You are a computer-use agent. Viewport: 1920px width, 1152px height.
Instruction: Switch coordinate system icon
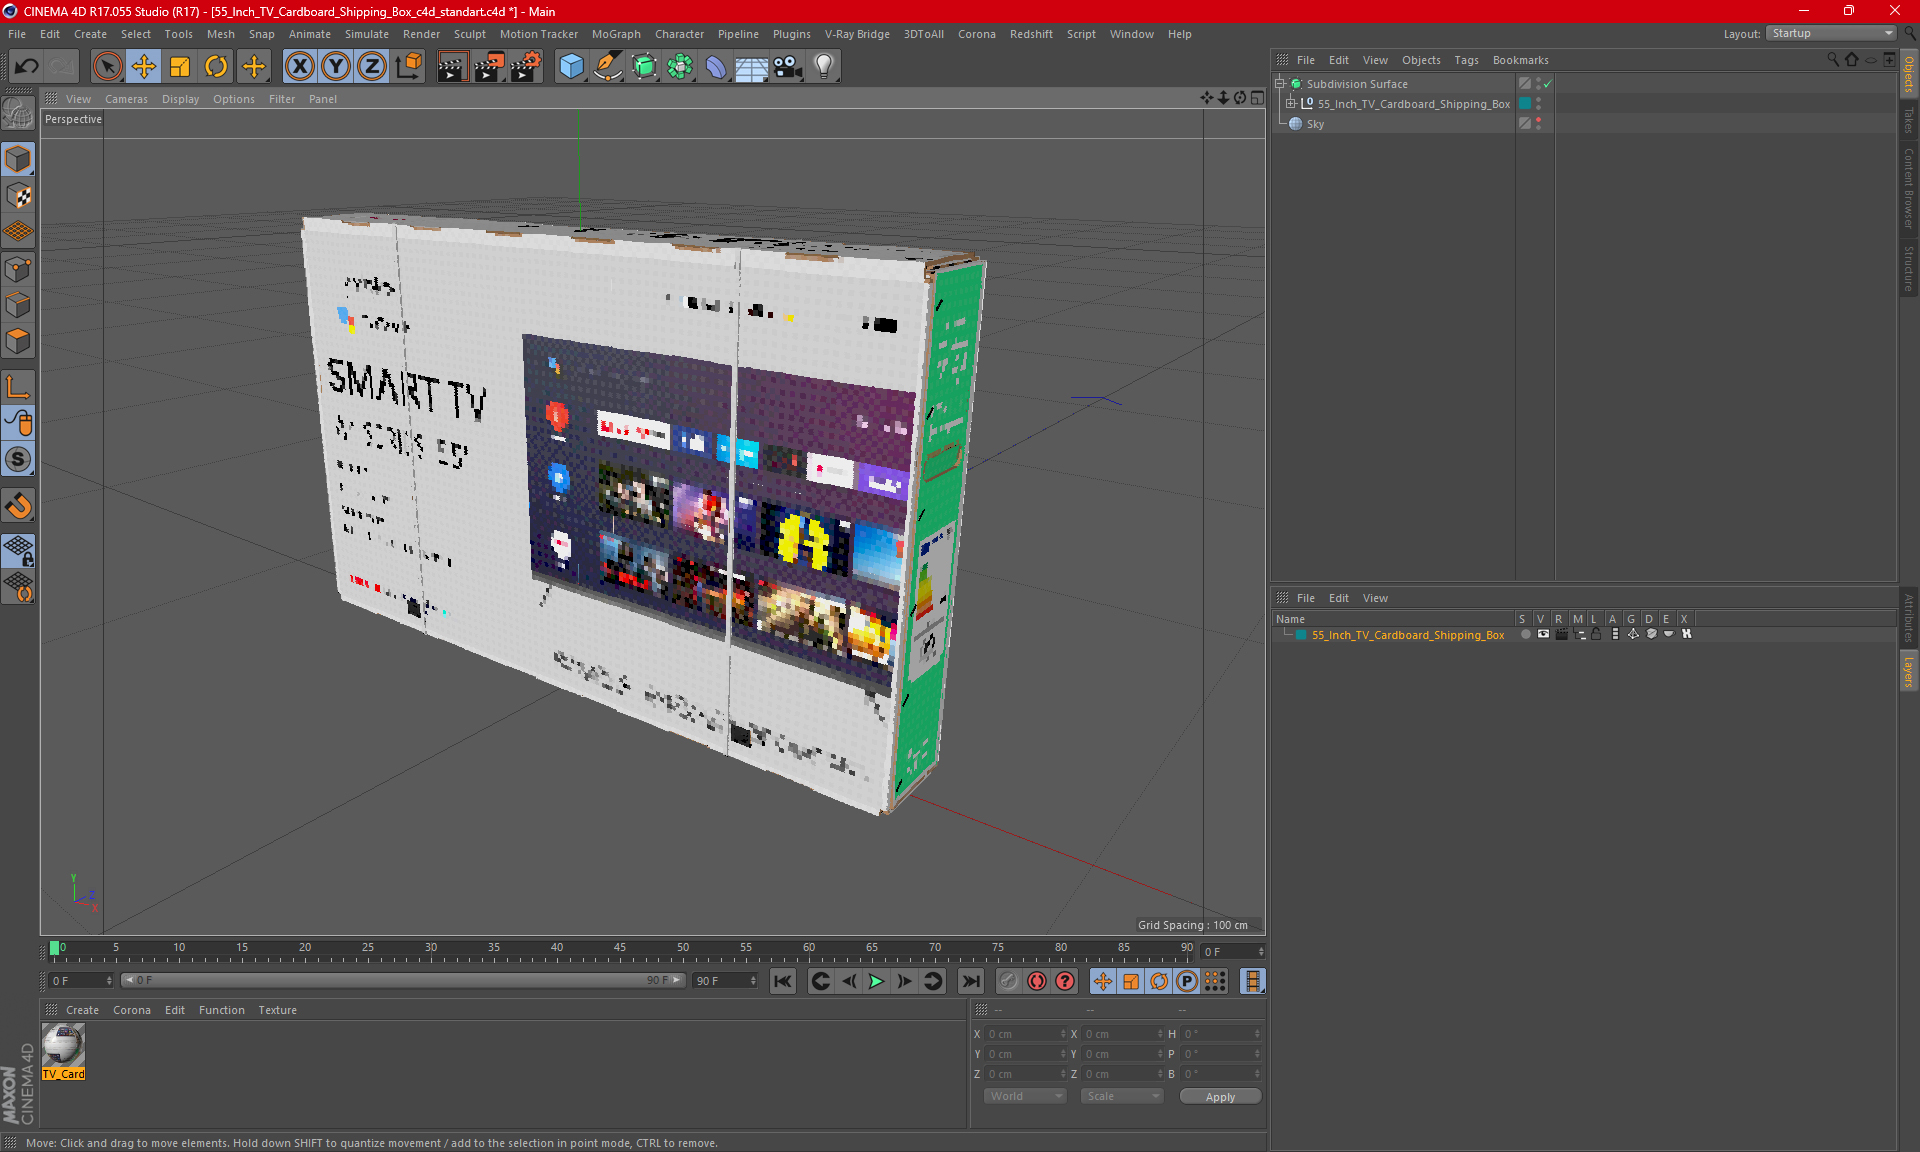click(x=408, y=67)
